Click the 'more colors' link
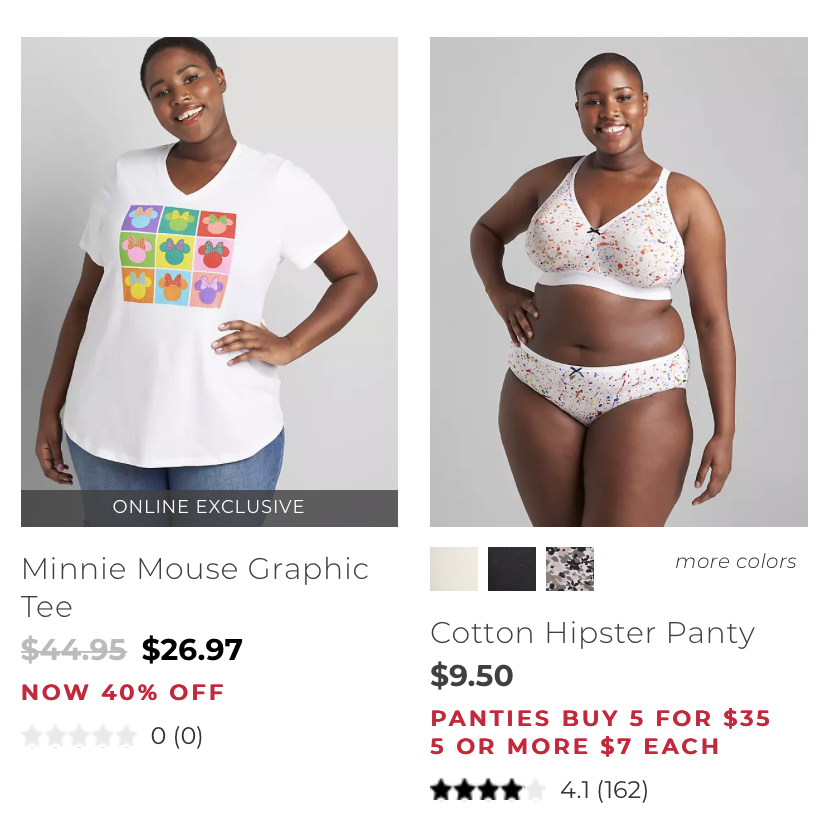828x830 pixels. 735,561
